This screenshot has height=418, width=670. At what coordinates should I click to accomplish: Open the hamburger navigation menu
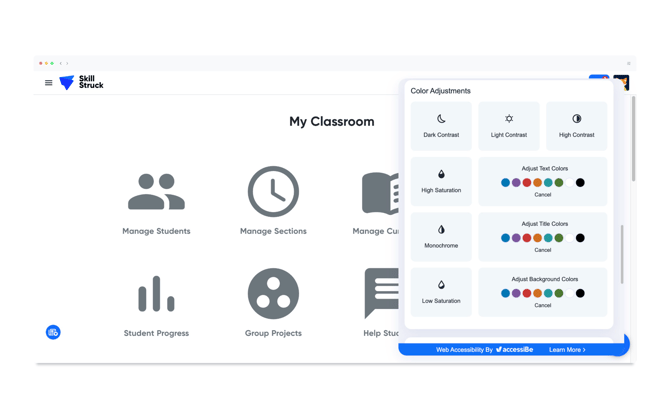click(x=49, y=82)
